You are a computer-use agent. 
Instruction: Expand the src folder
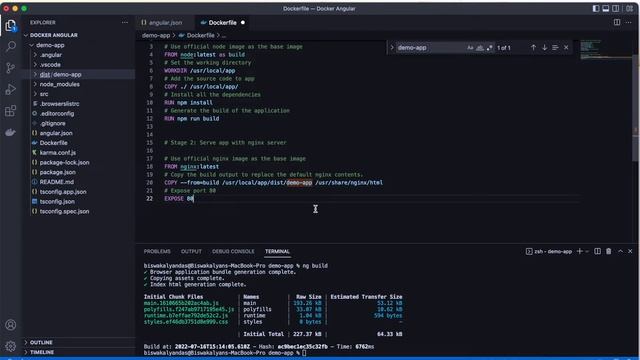[x=44, y=94]
